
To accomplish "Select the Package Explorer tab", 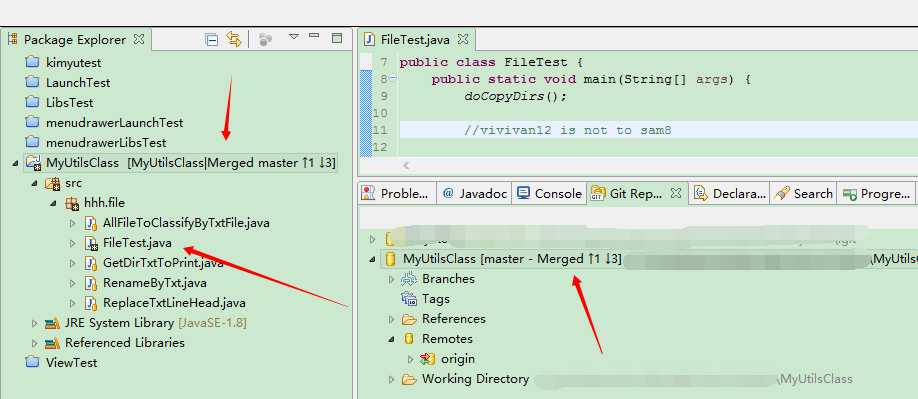I will (x=76, y=40).
